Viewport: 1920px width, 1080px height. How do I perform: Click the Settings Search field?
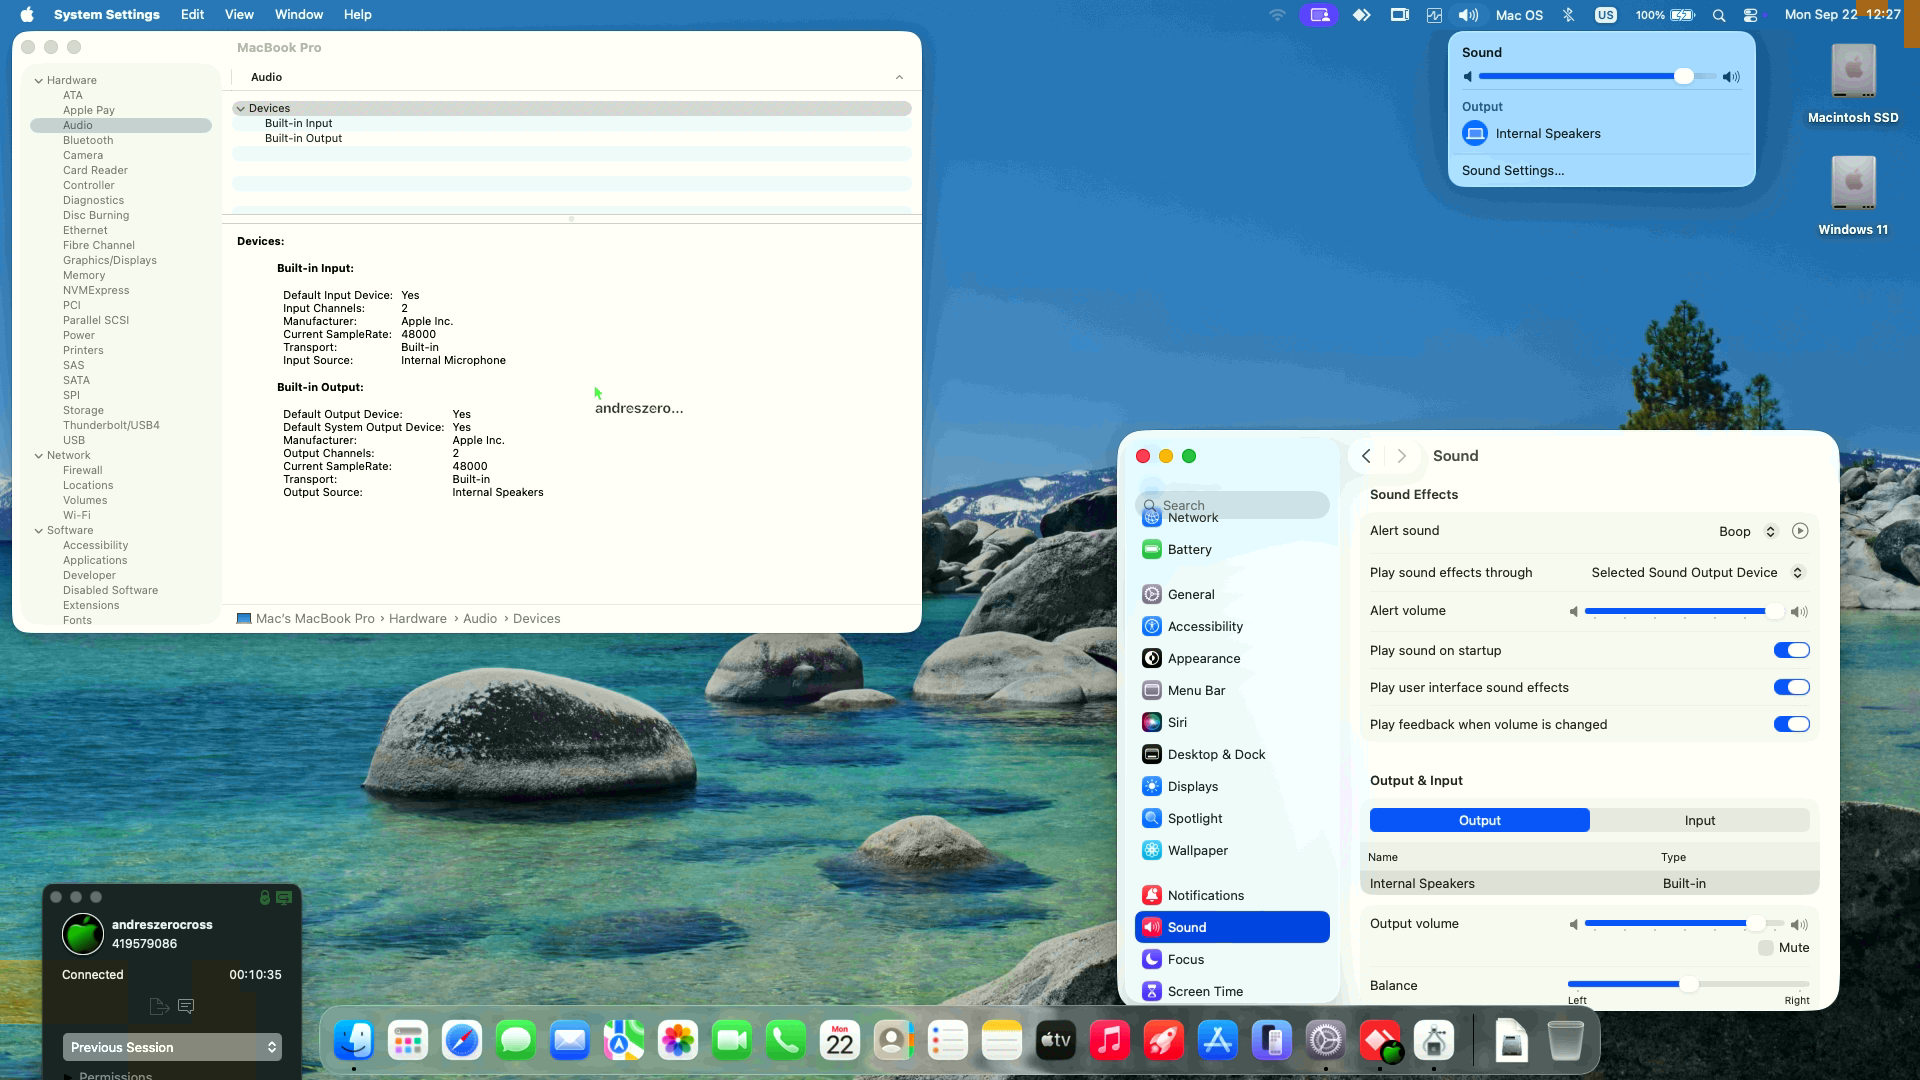[x=1232, y=505]
